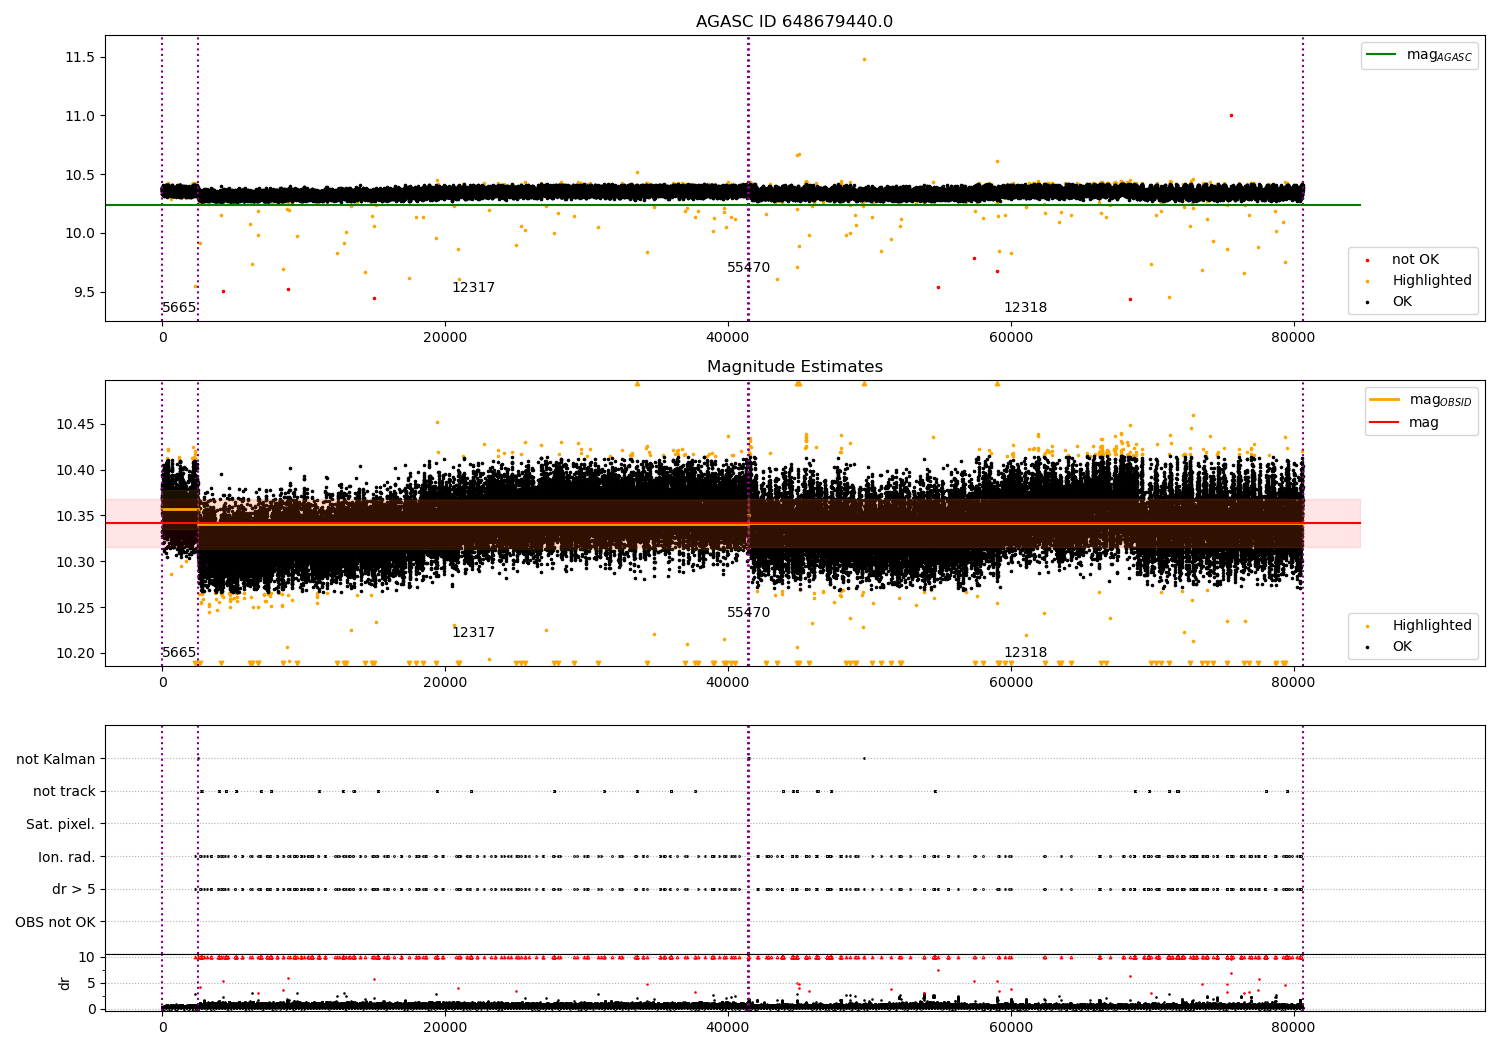Click the plot title 'AGASC ID 648679440.0'

[x=794, y=22]
